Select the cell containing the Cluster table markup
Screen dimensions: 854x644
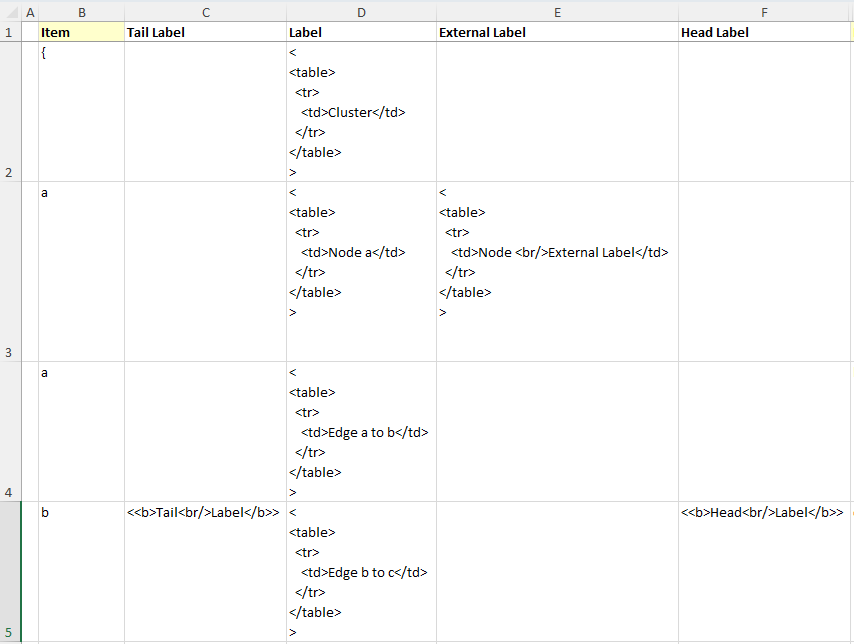361,112
